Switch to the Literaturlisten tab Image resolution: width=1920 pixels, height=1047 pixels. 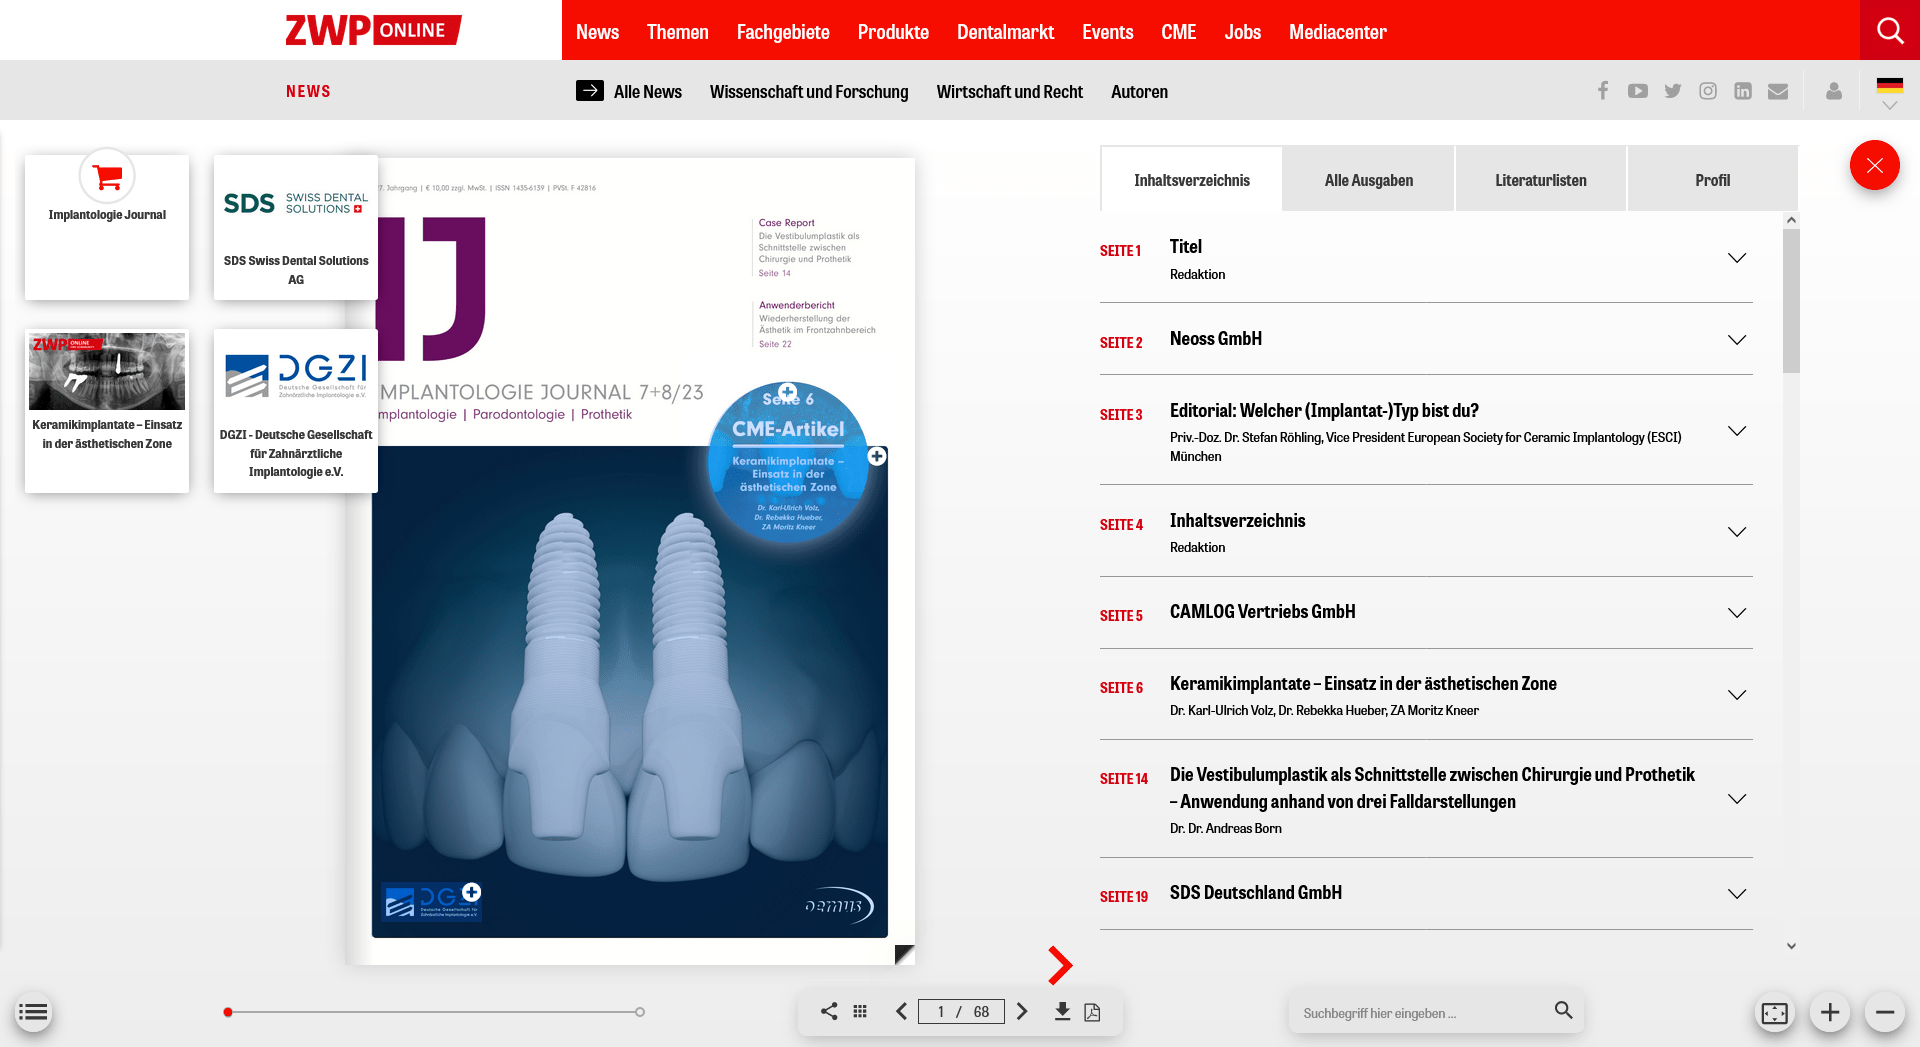tap(1540, 179)
